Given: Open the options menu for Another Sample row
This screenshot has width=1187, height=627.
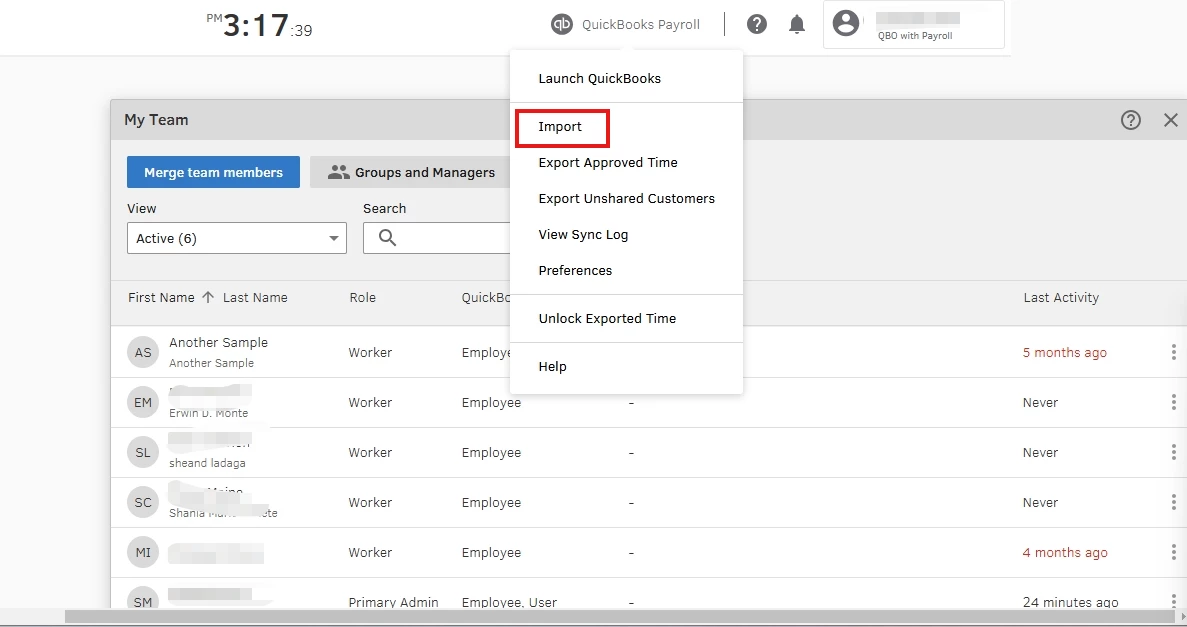Looking at the screenshot, I should (1173, 352).
